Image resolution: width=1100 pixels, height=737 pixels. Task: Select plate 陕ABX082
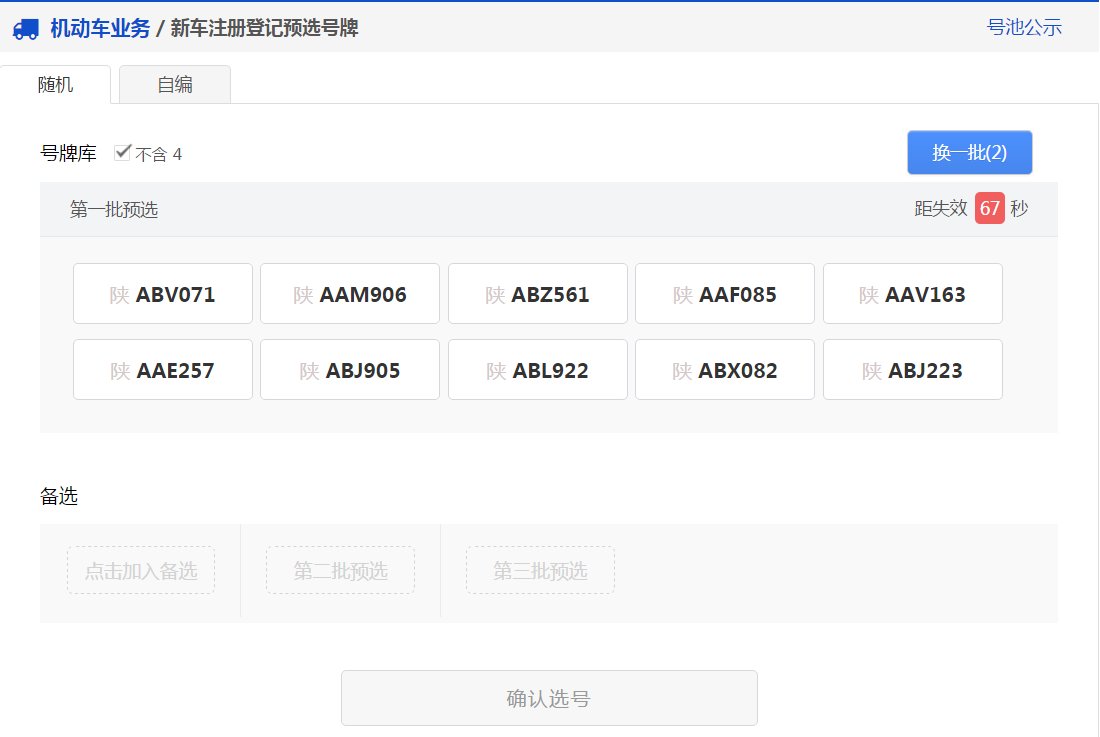click(x=724, y=369)
